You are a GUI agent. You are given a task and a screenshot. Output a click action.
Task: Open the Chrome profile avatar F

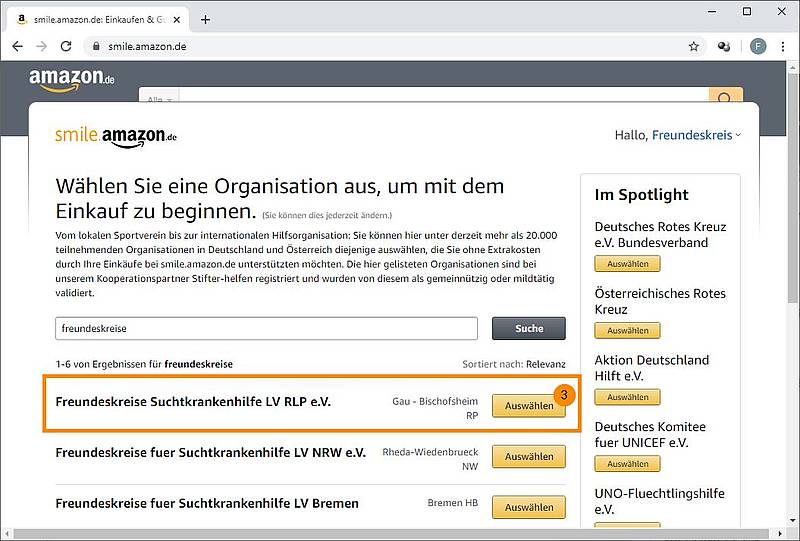[x=758, y=46]
